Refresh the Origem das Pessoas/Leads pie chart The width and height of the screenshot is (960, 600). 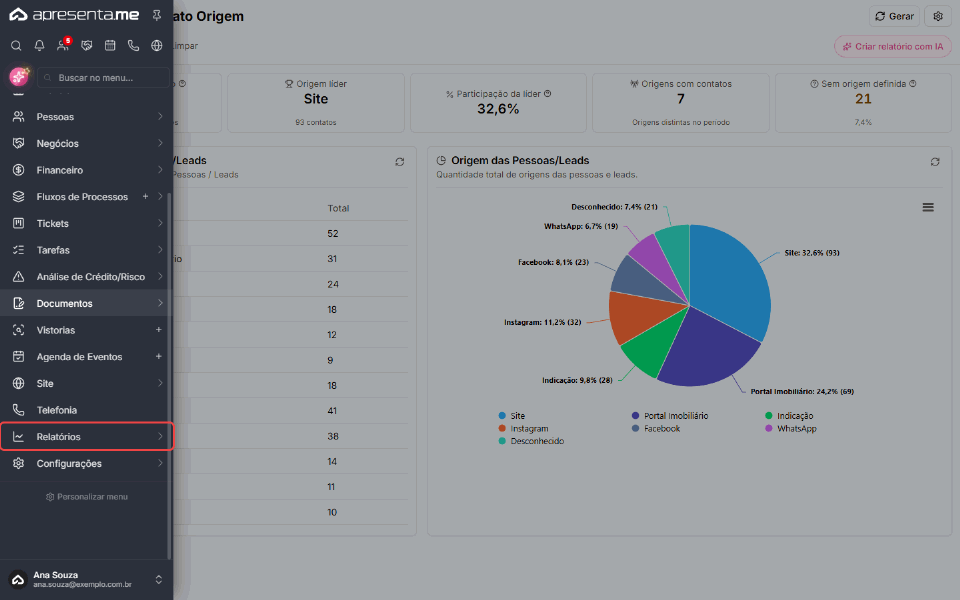(x=935, y=162)
